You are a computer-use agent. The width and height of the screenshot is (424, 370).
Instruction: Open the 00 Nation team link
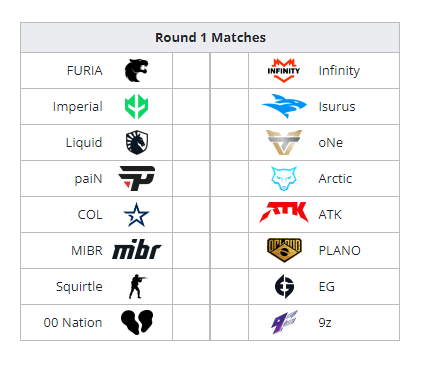(x=73, y=323)
